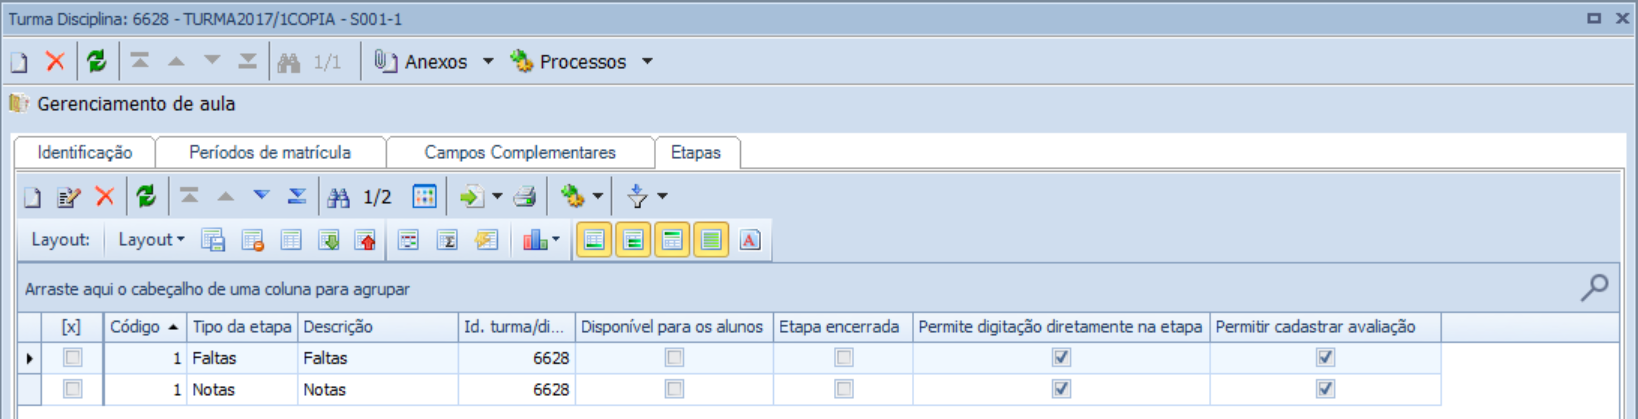Expand the export dropdown arrow
This screenshot has width=1638, height=419.
point(497,197)
